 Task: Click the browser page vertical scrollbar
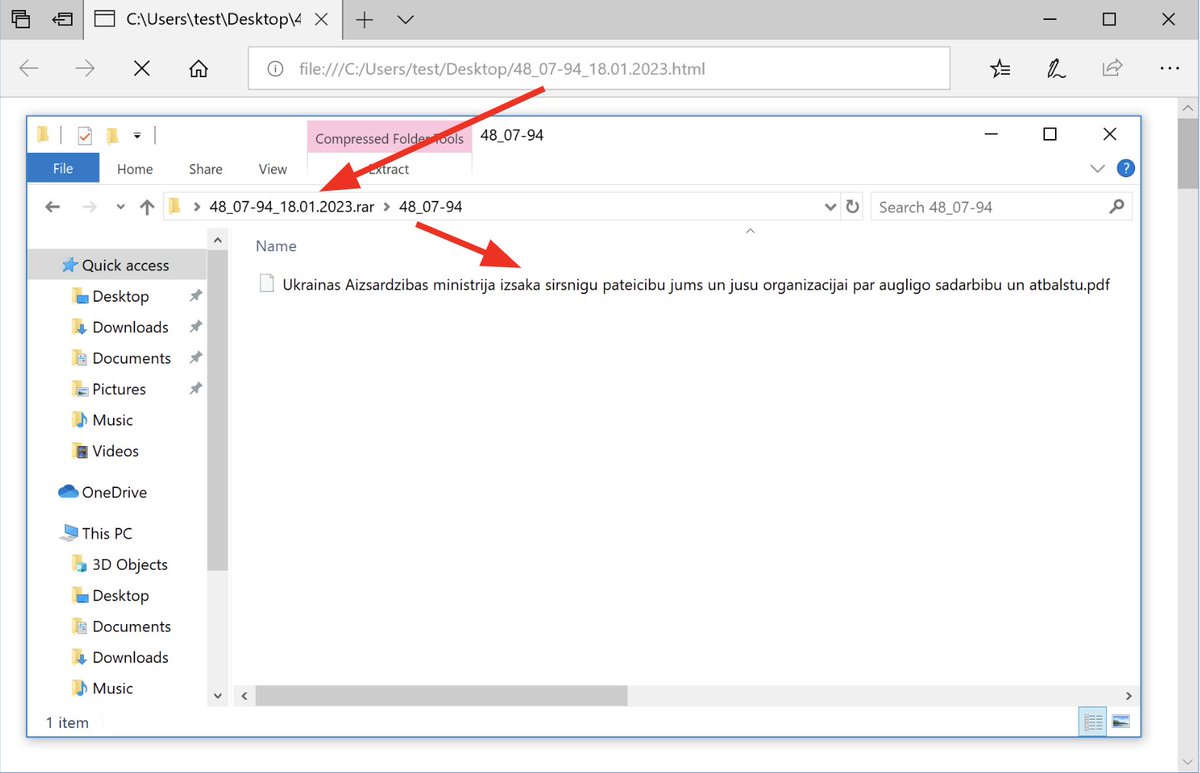tap(1188, 153)
